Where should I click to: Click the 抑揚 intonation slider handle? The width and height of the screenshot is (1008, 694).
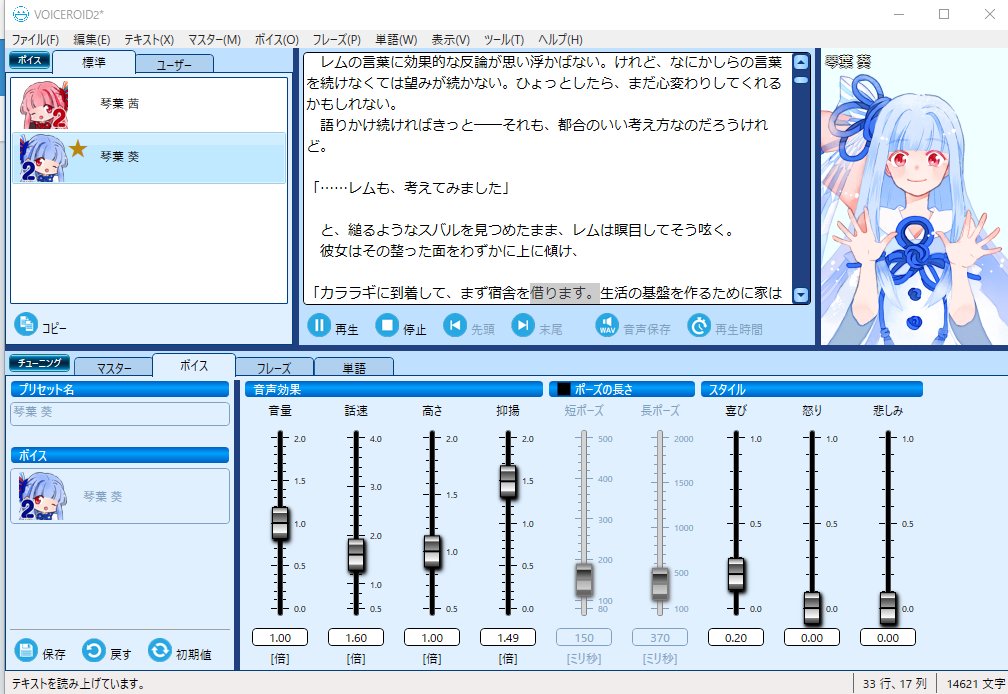[x=508, y=481]
